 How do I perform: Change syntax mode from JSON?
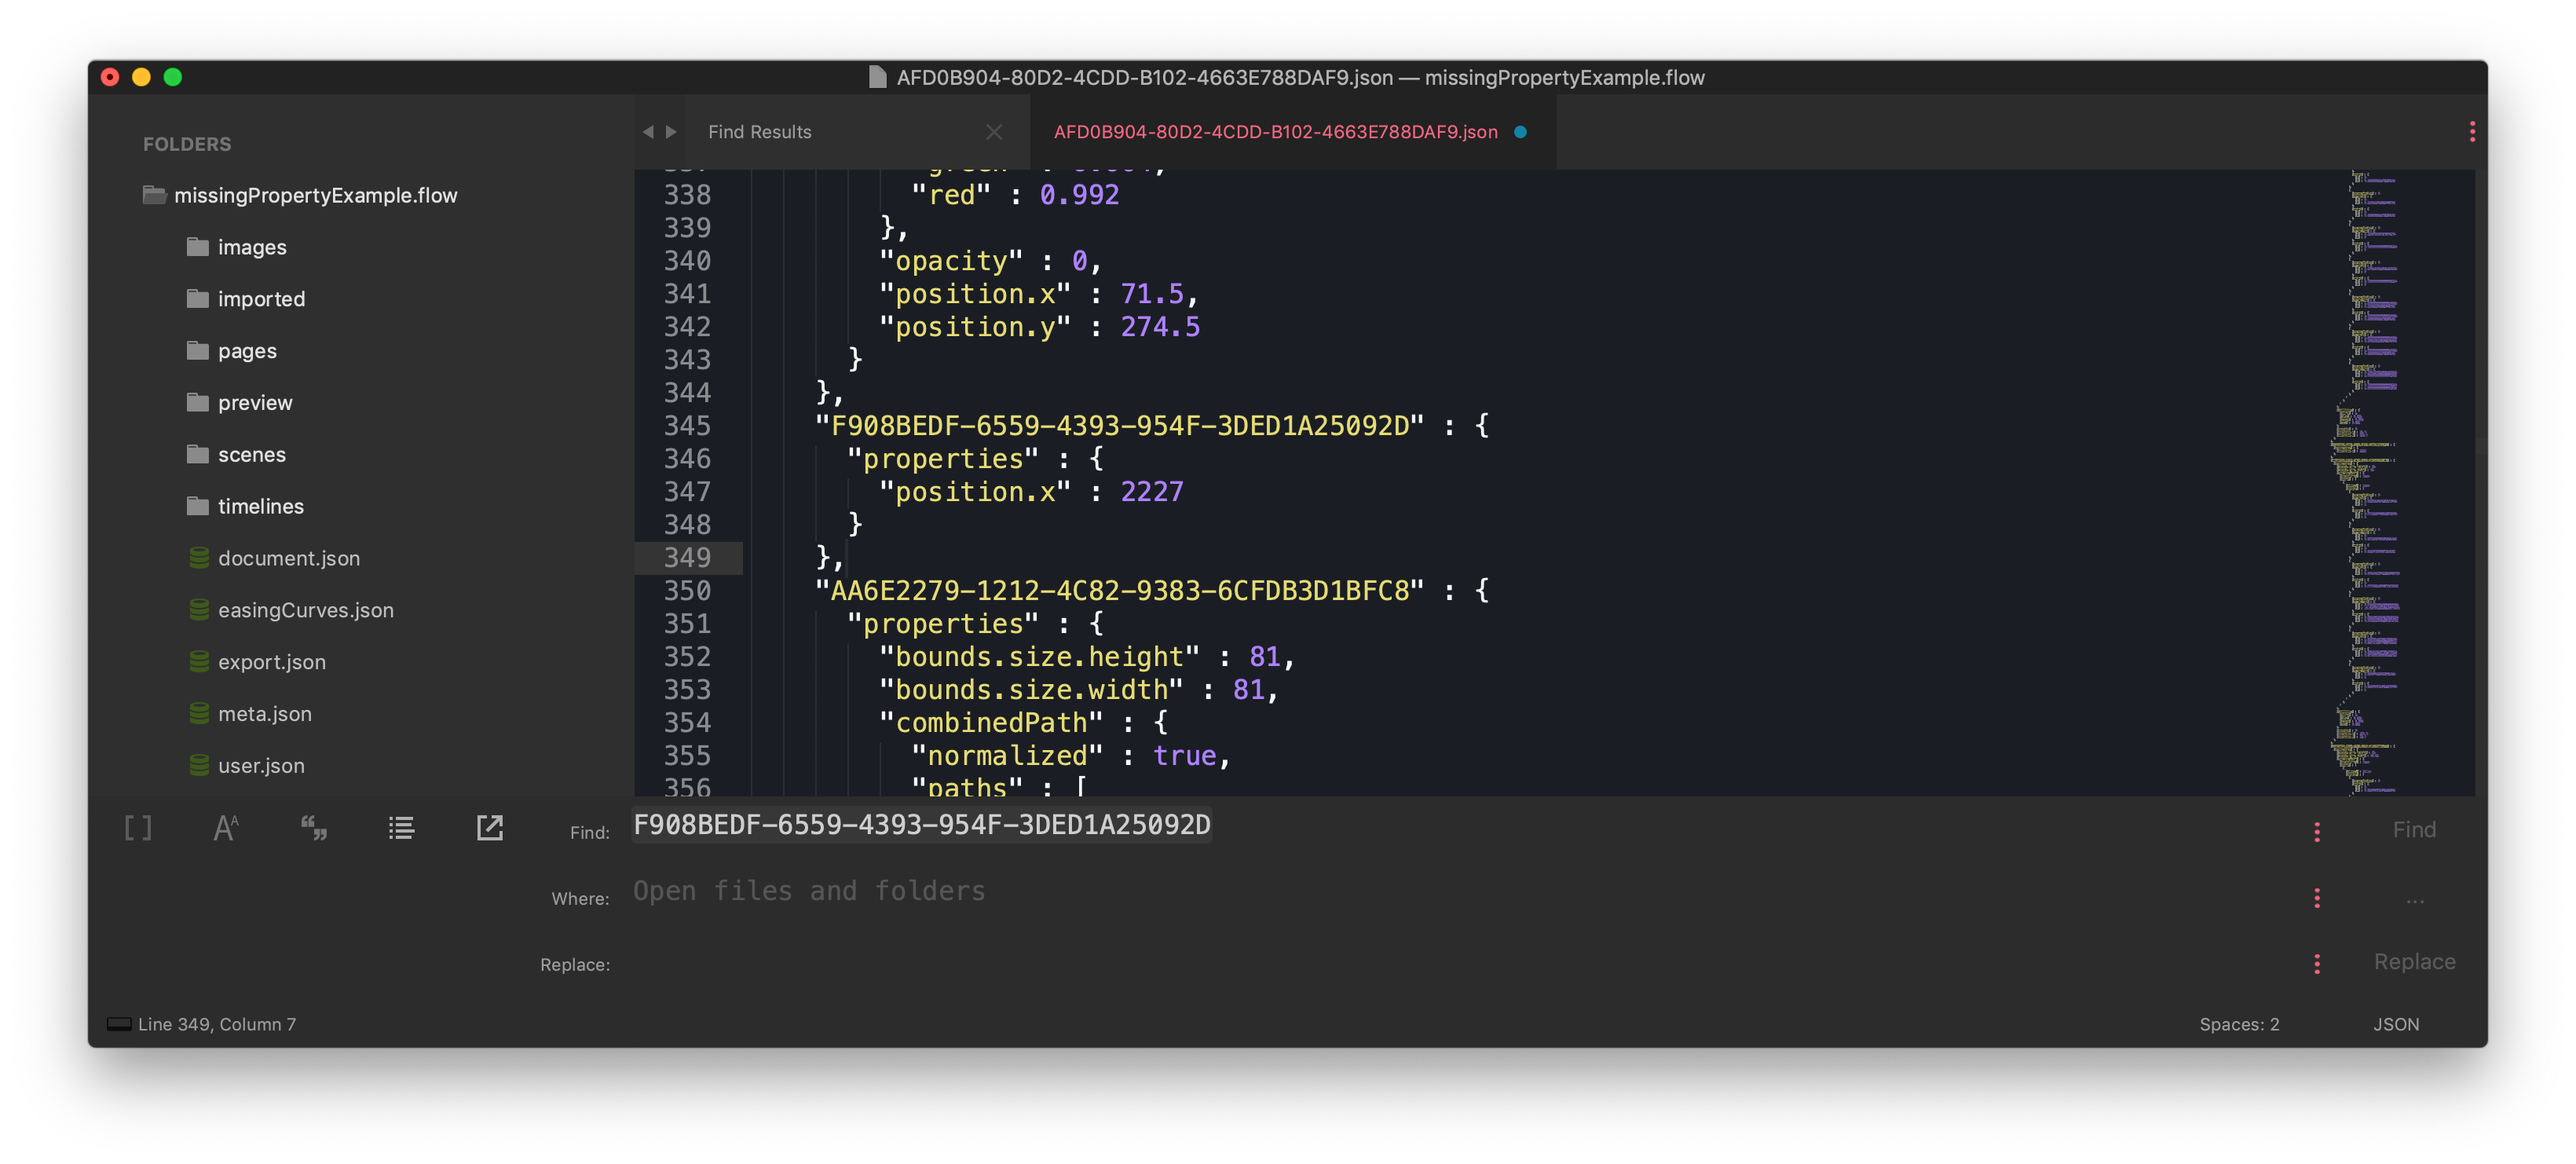click(x=2396, y=1023)
